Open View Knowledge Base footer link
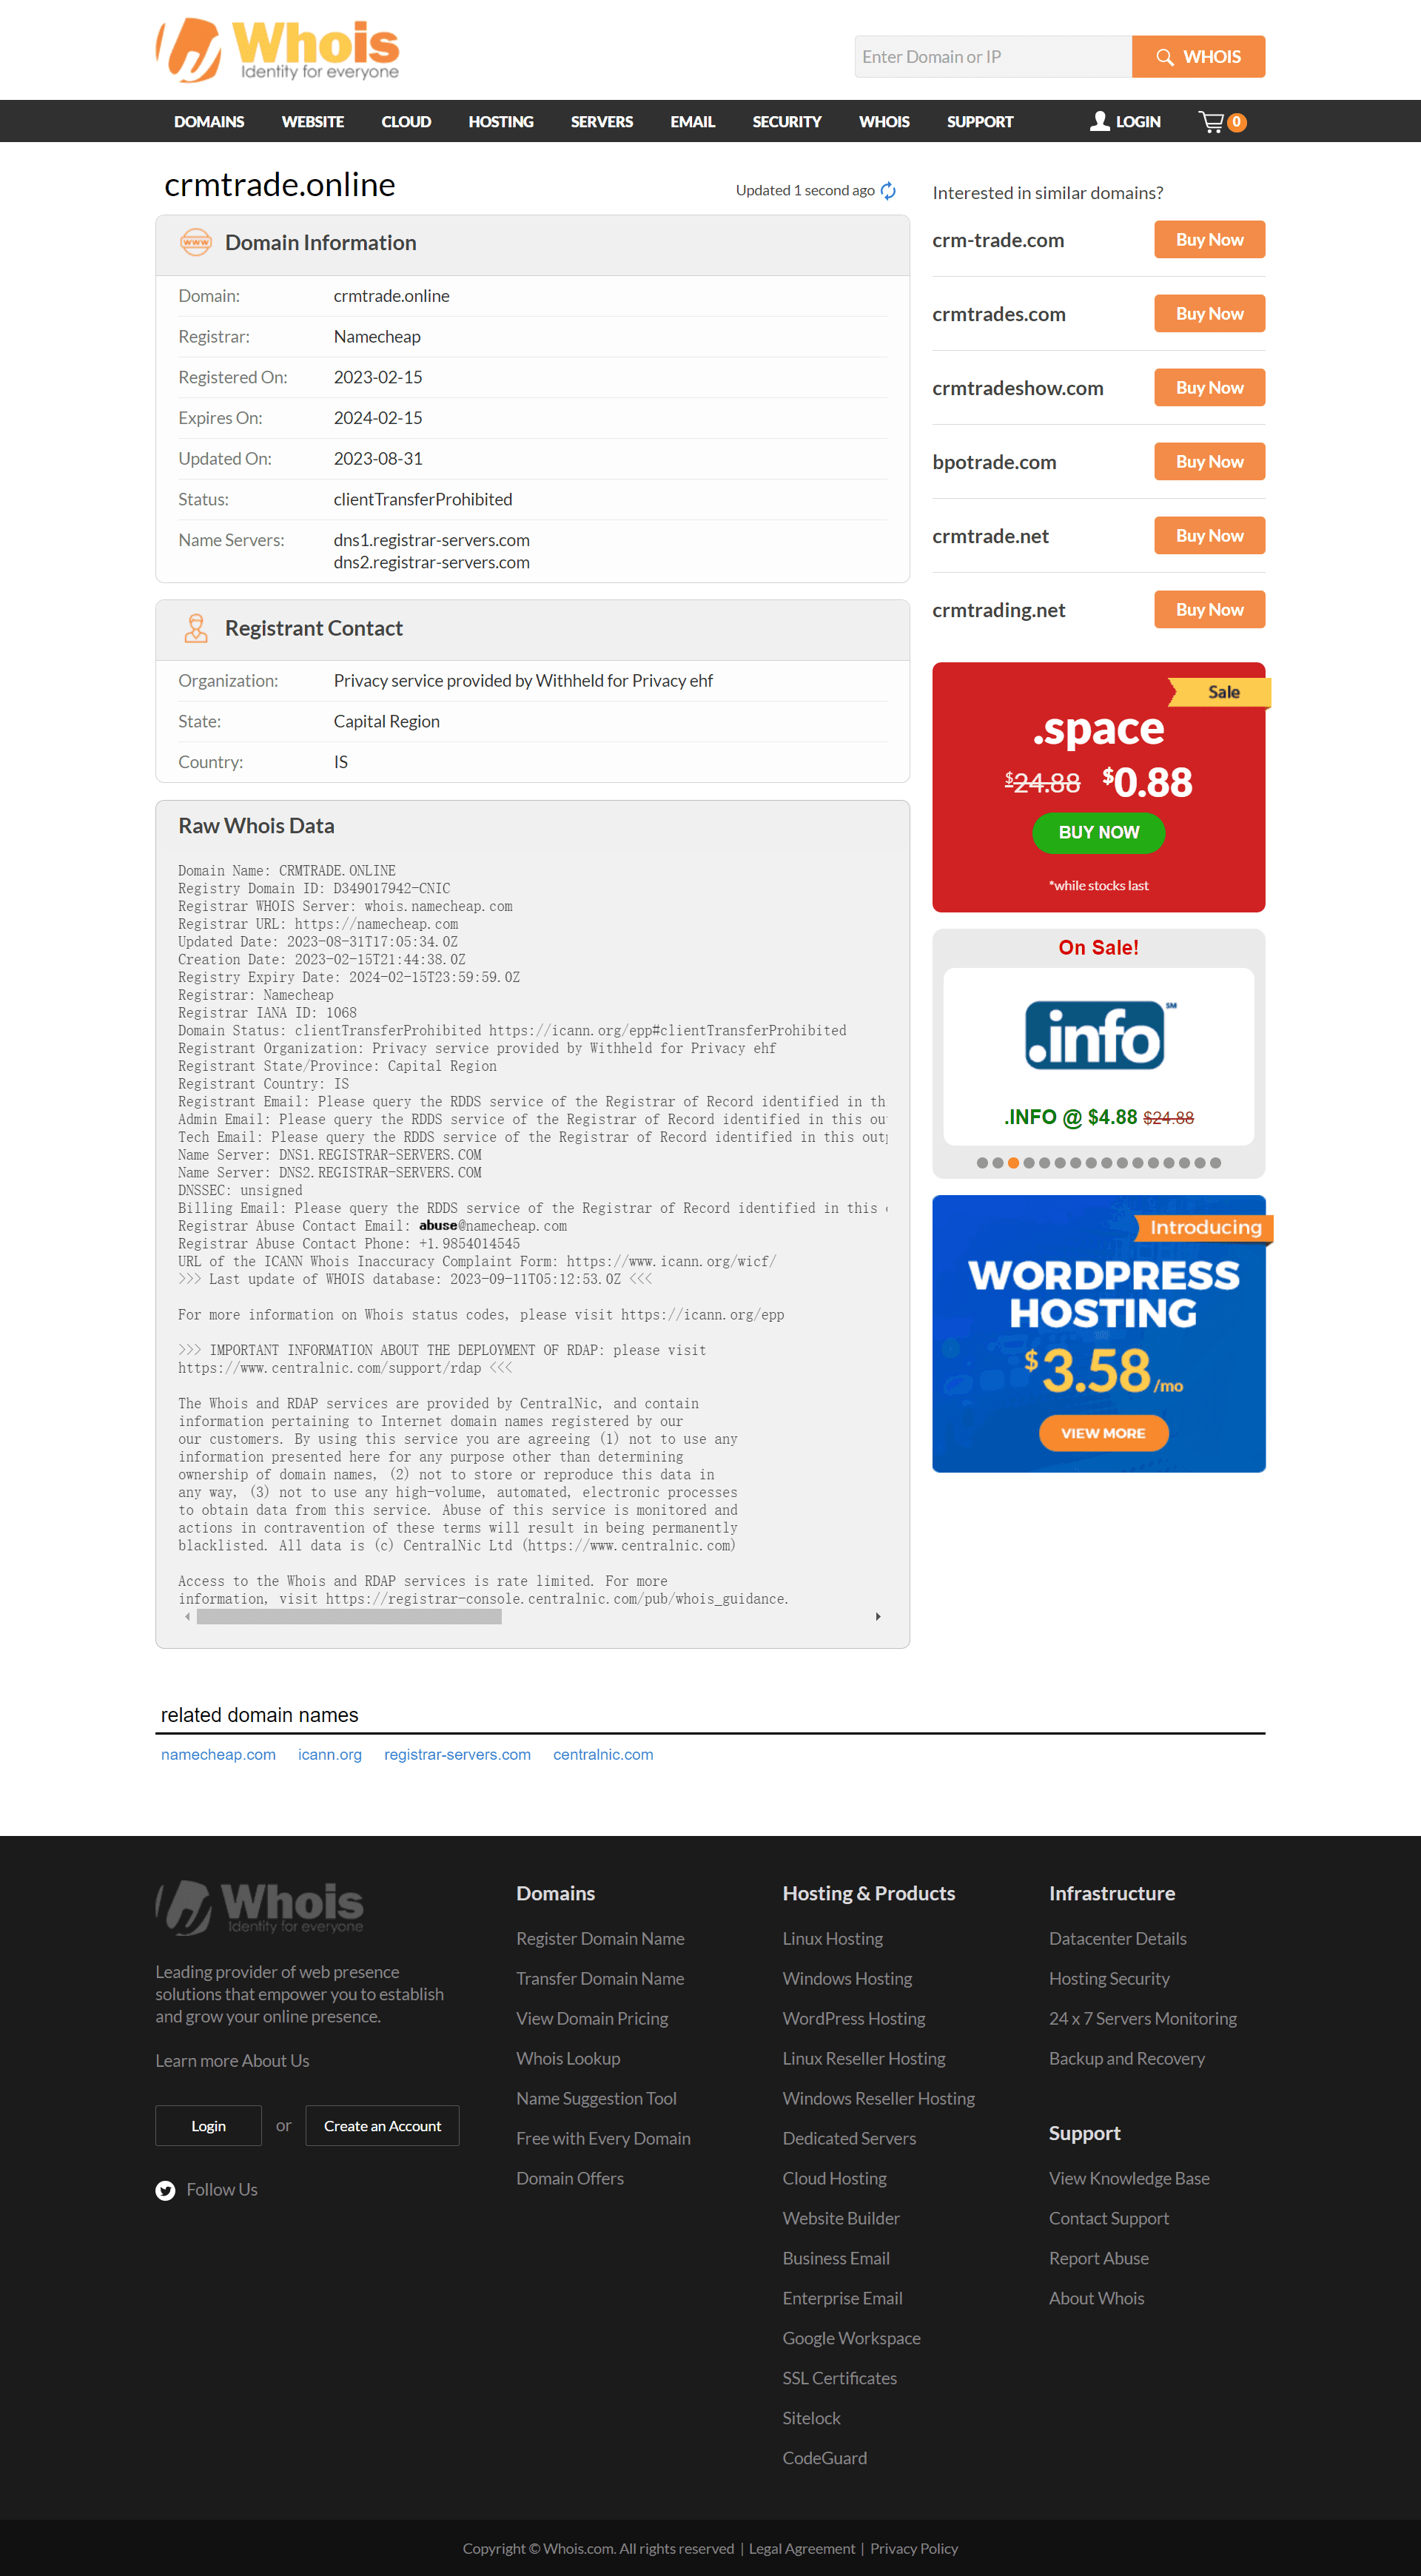 pos(1129,2178)
